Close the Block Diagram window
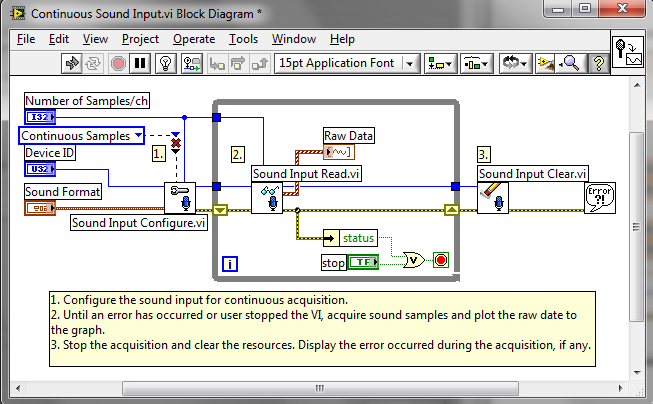The width and height of the screenshot is (653, 404). (622, 8)
